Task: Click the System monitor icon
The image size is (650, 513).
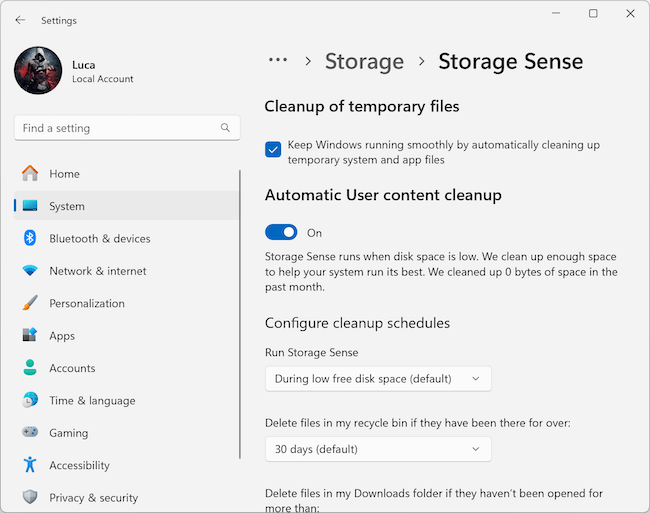Action: coord(30,206)
